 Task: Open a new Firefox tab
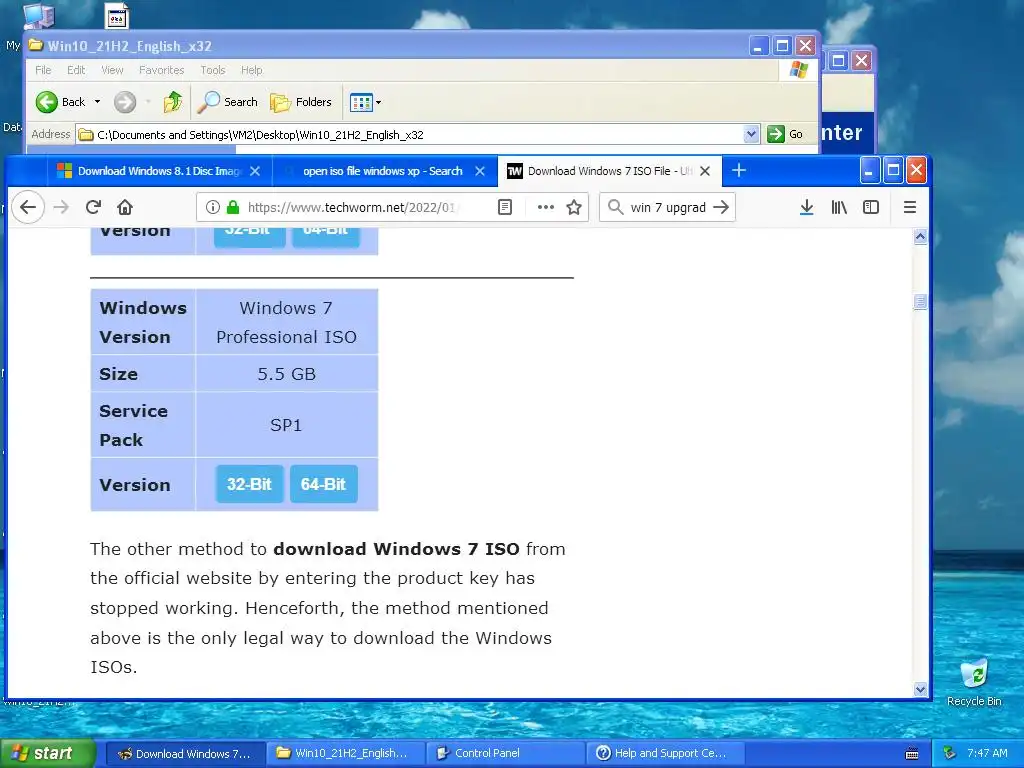pyautogui.click(x=739, y=170)
